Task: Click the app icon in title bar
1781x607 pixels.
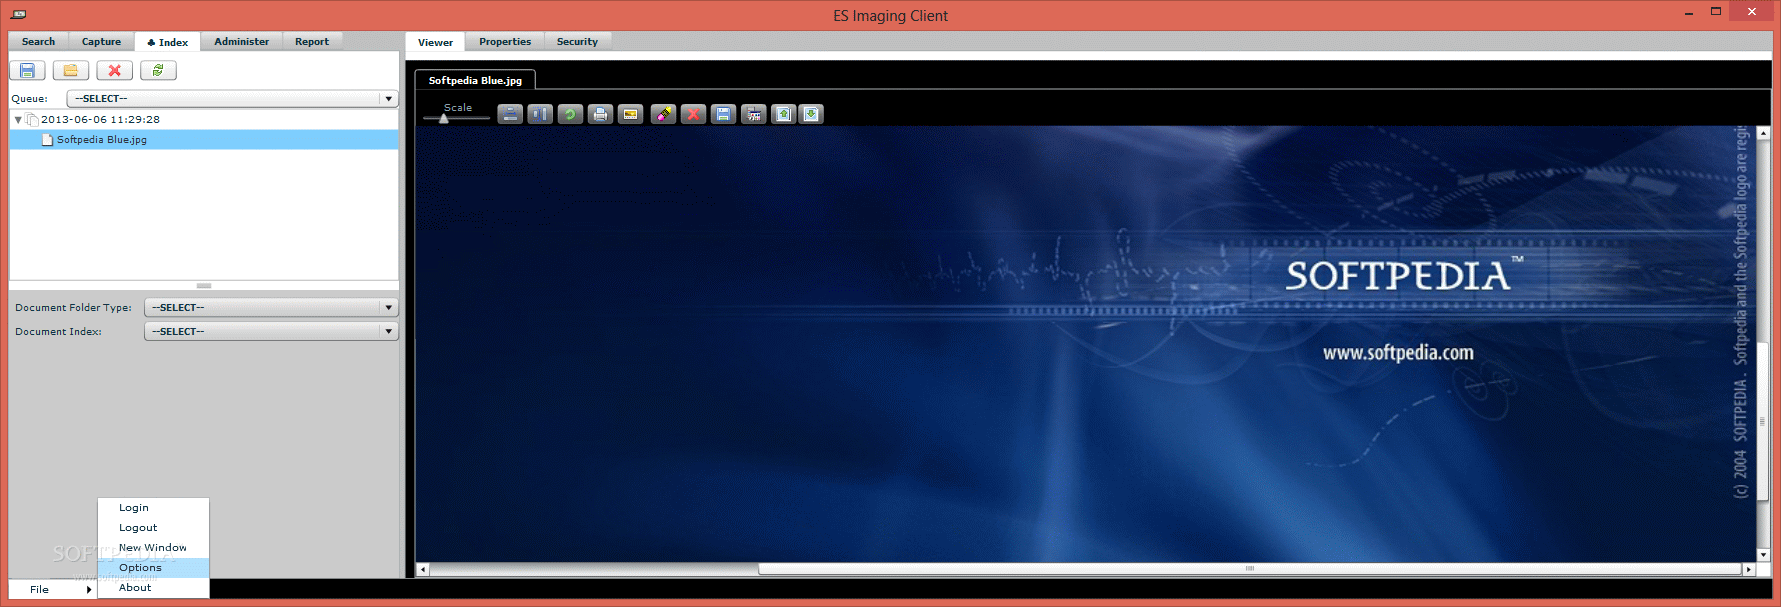Action: click(x=18, y=14)
